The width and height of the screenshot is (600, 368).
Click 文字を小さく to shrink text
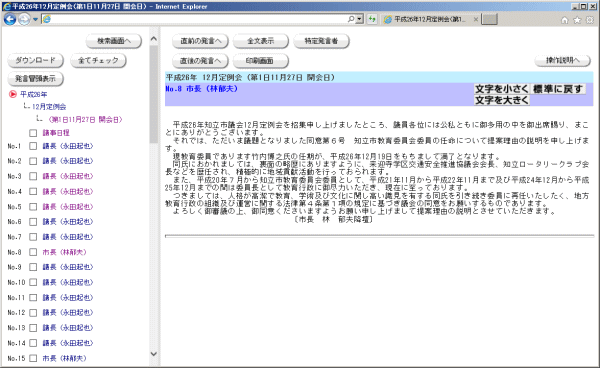coord(502,89)
